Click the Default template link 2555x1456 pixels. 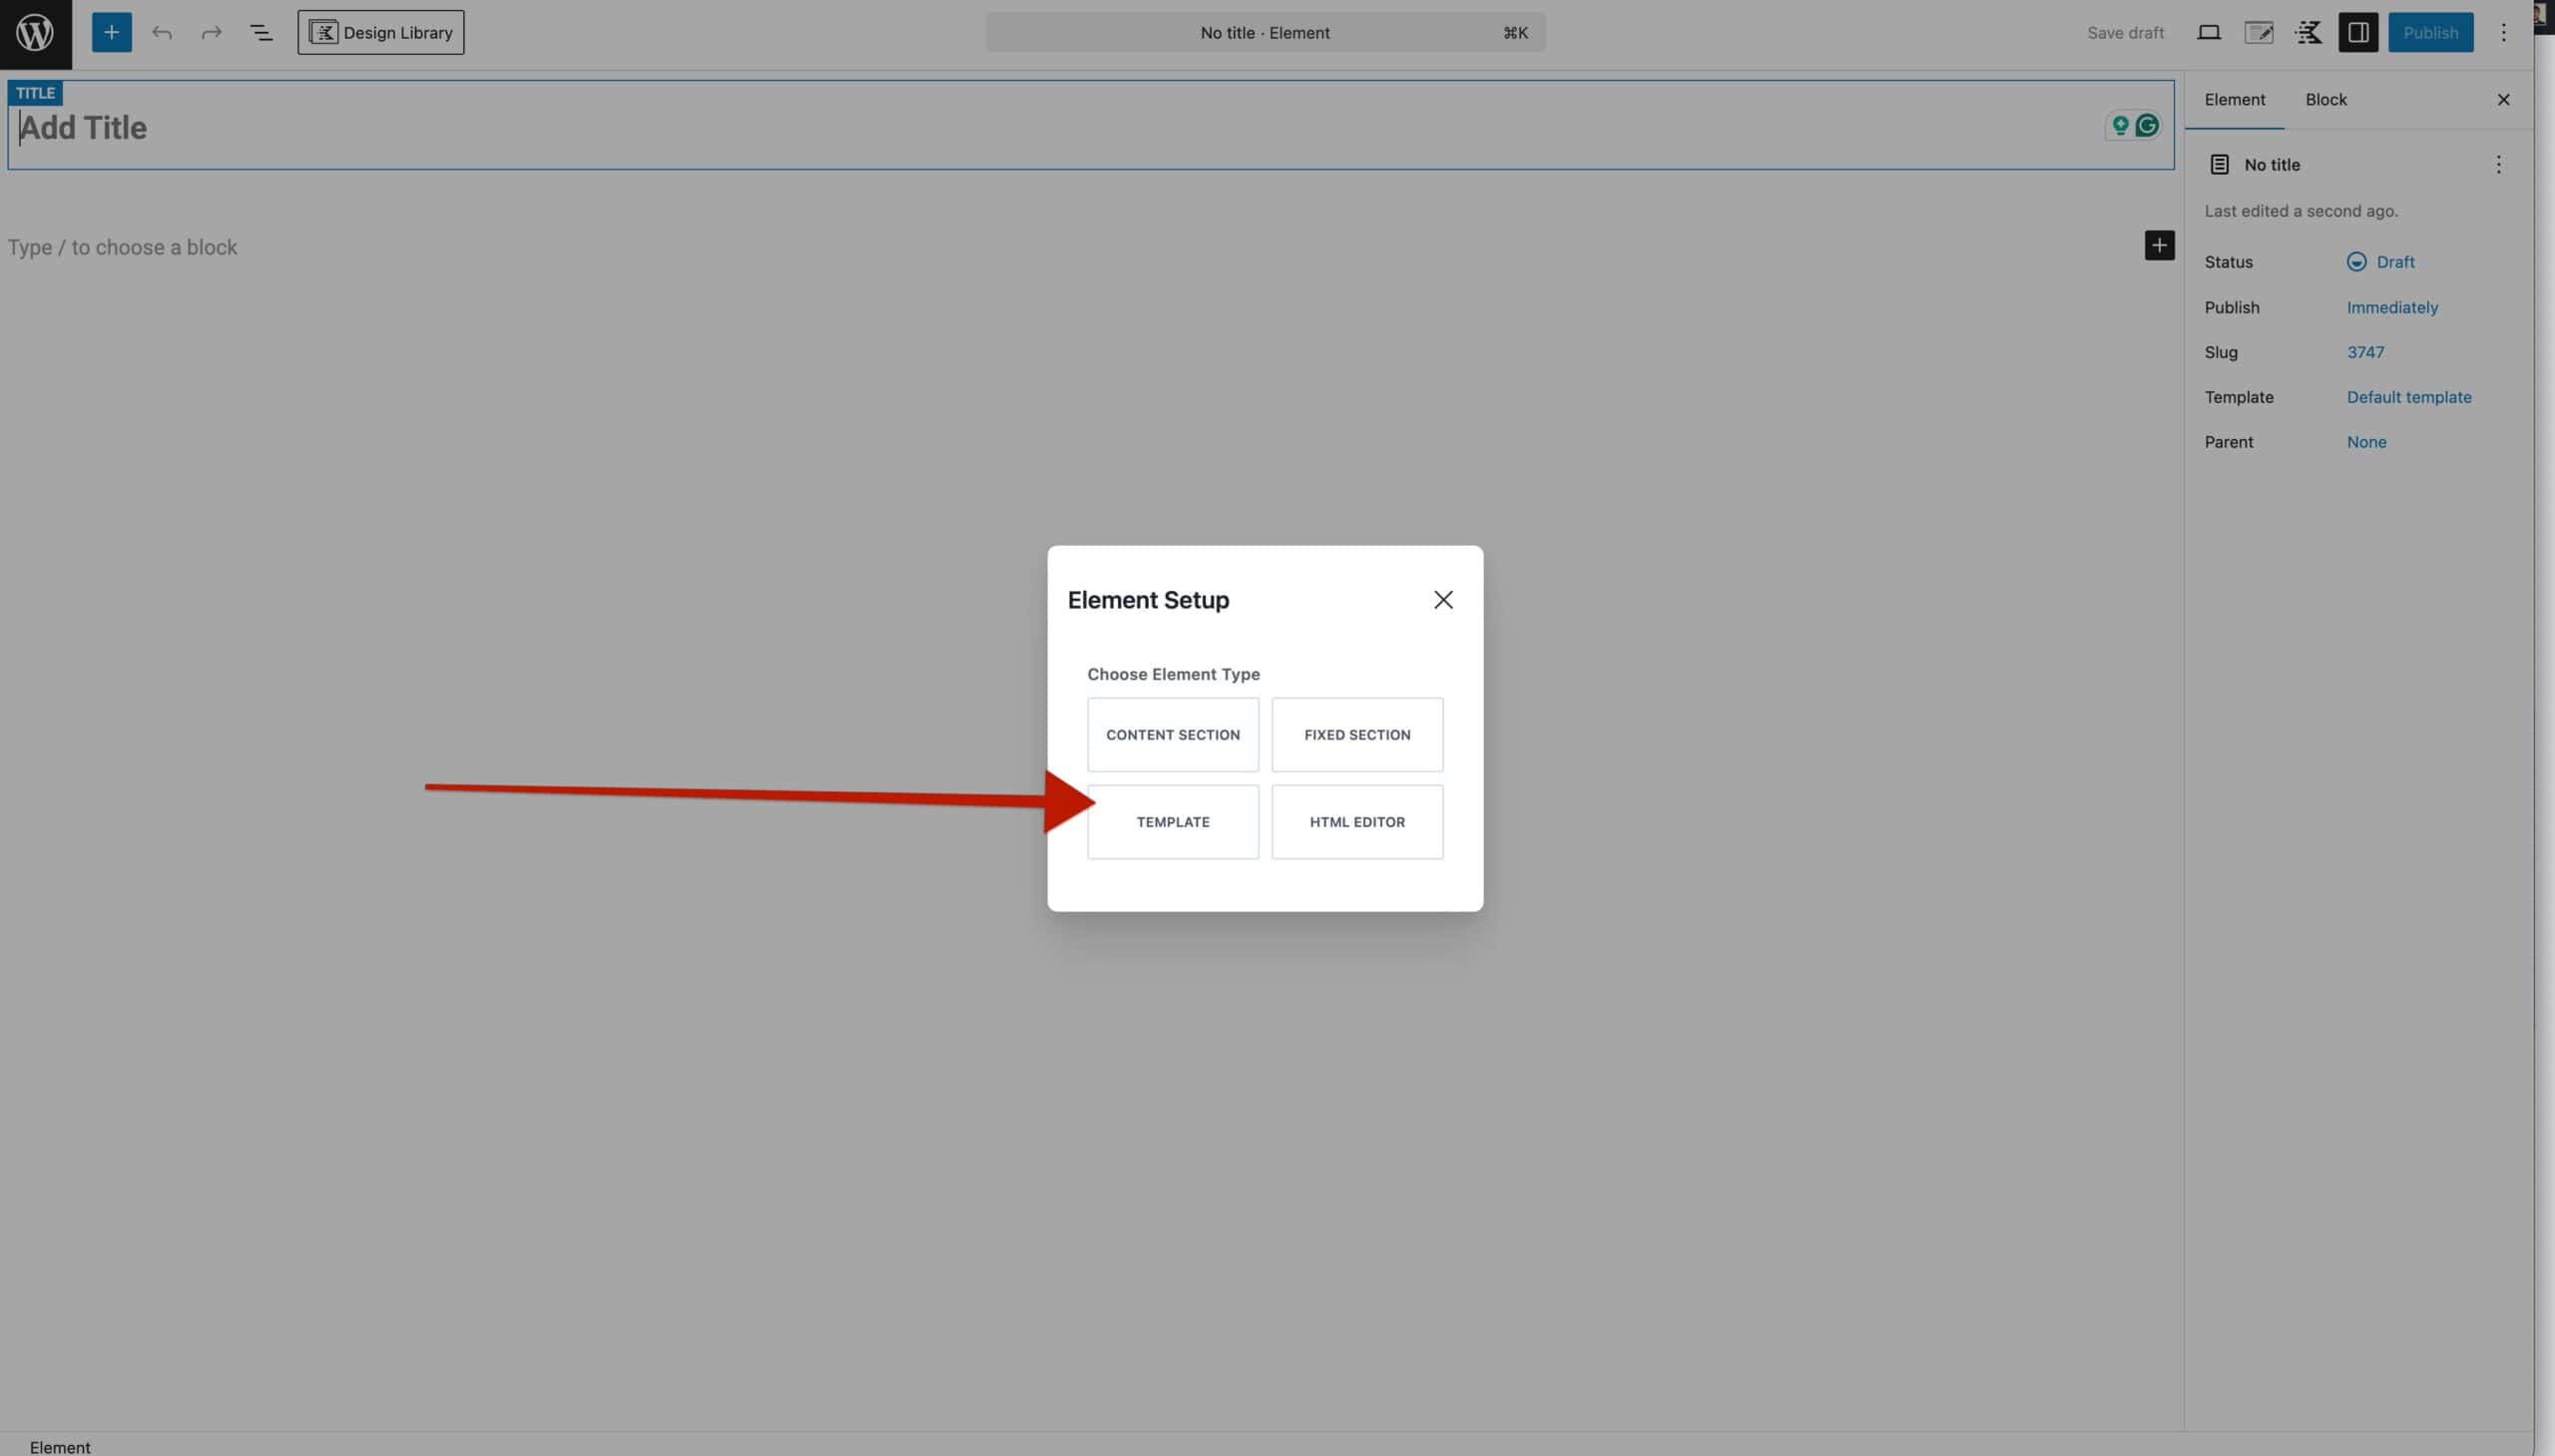click(x=2408, y=397)
